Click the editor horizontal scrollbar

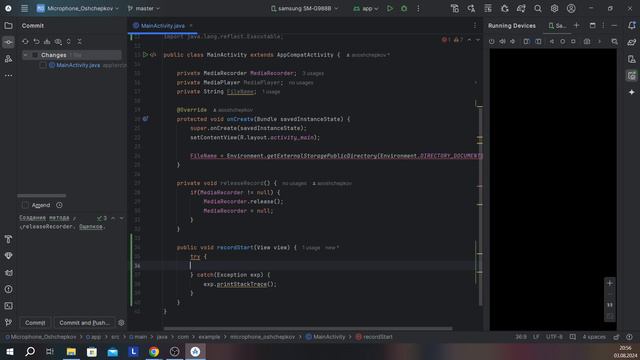pos(308,328)
